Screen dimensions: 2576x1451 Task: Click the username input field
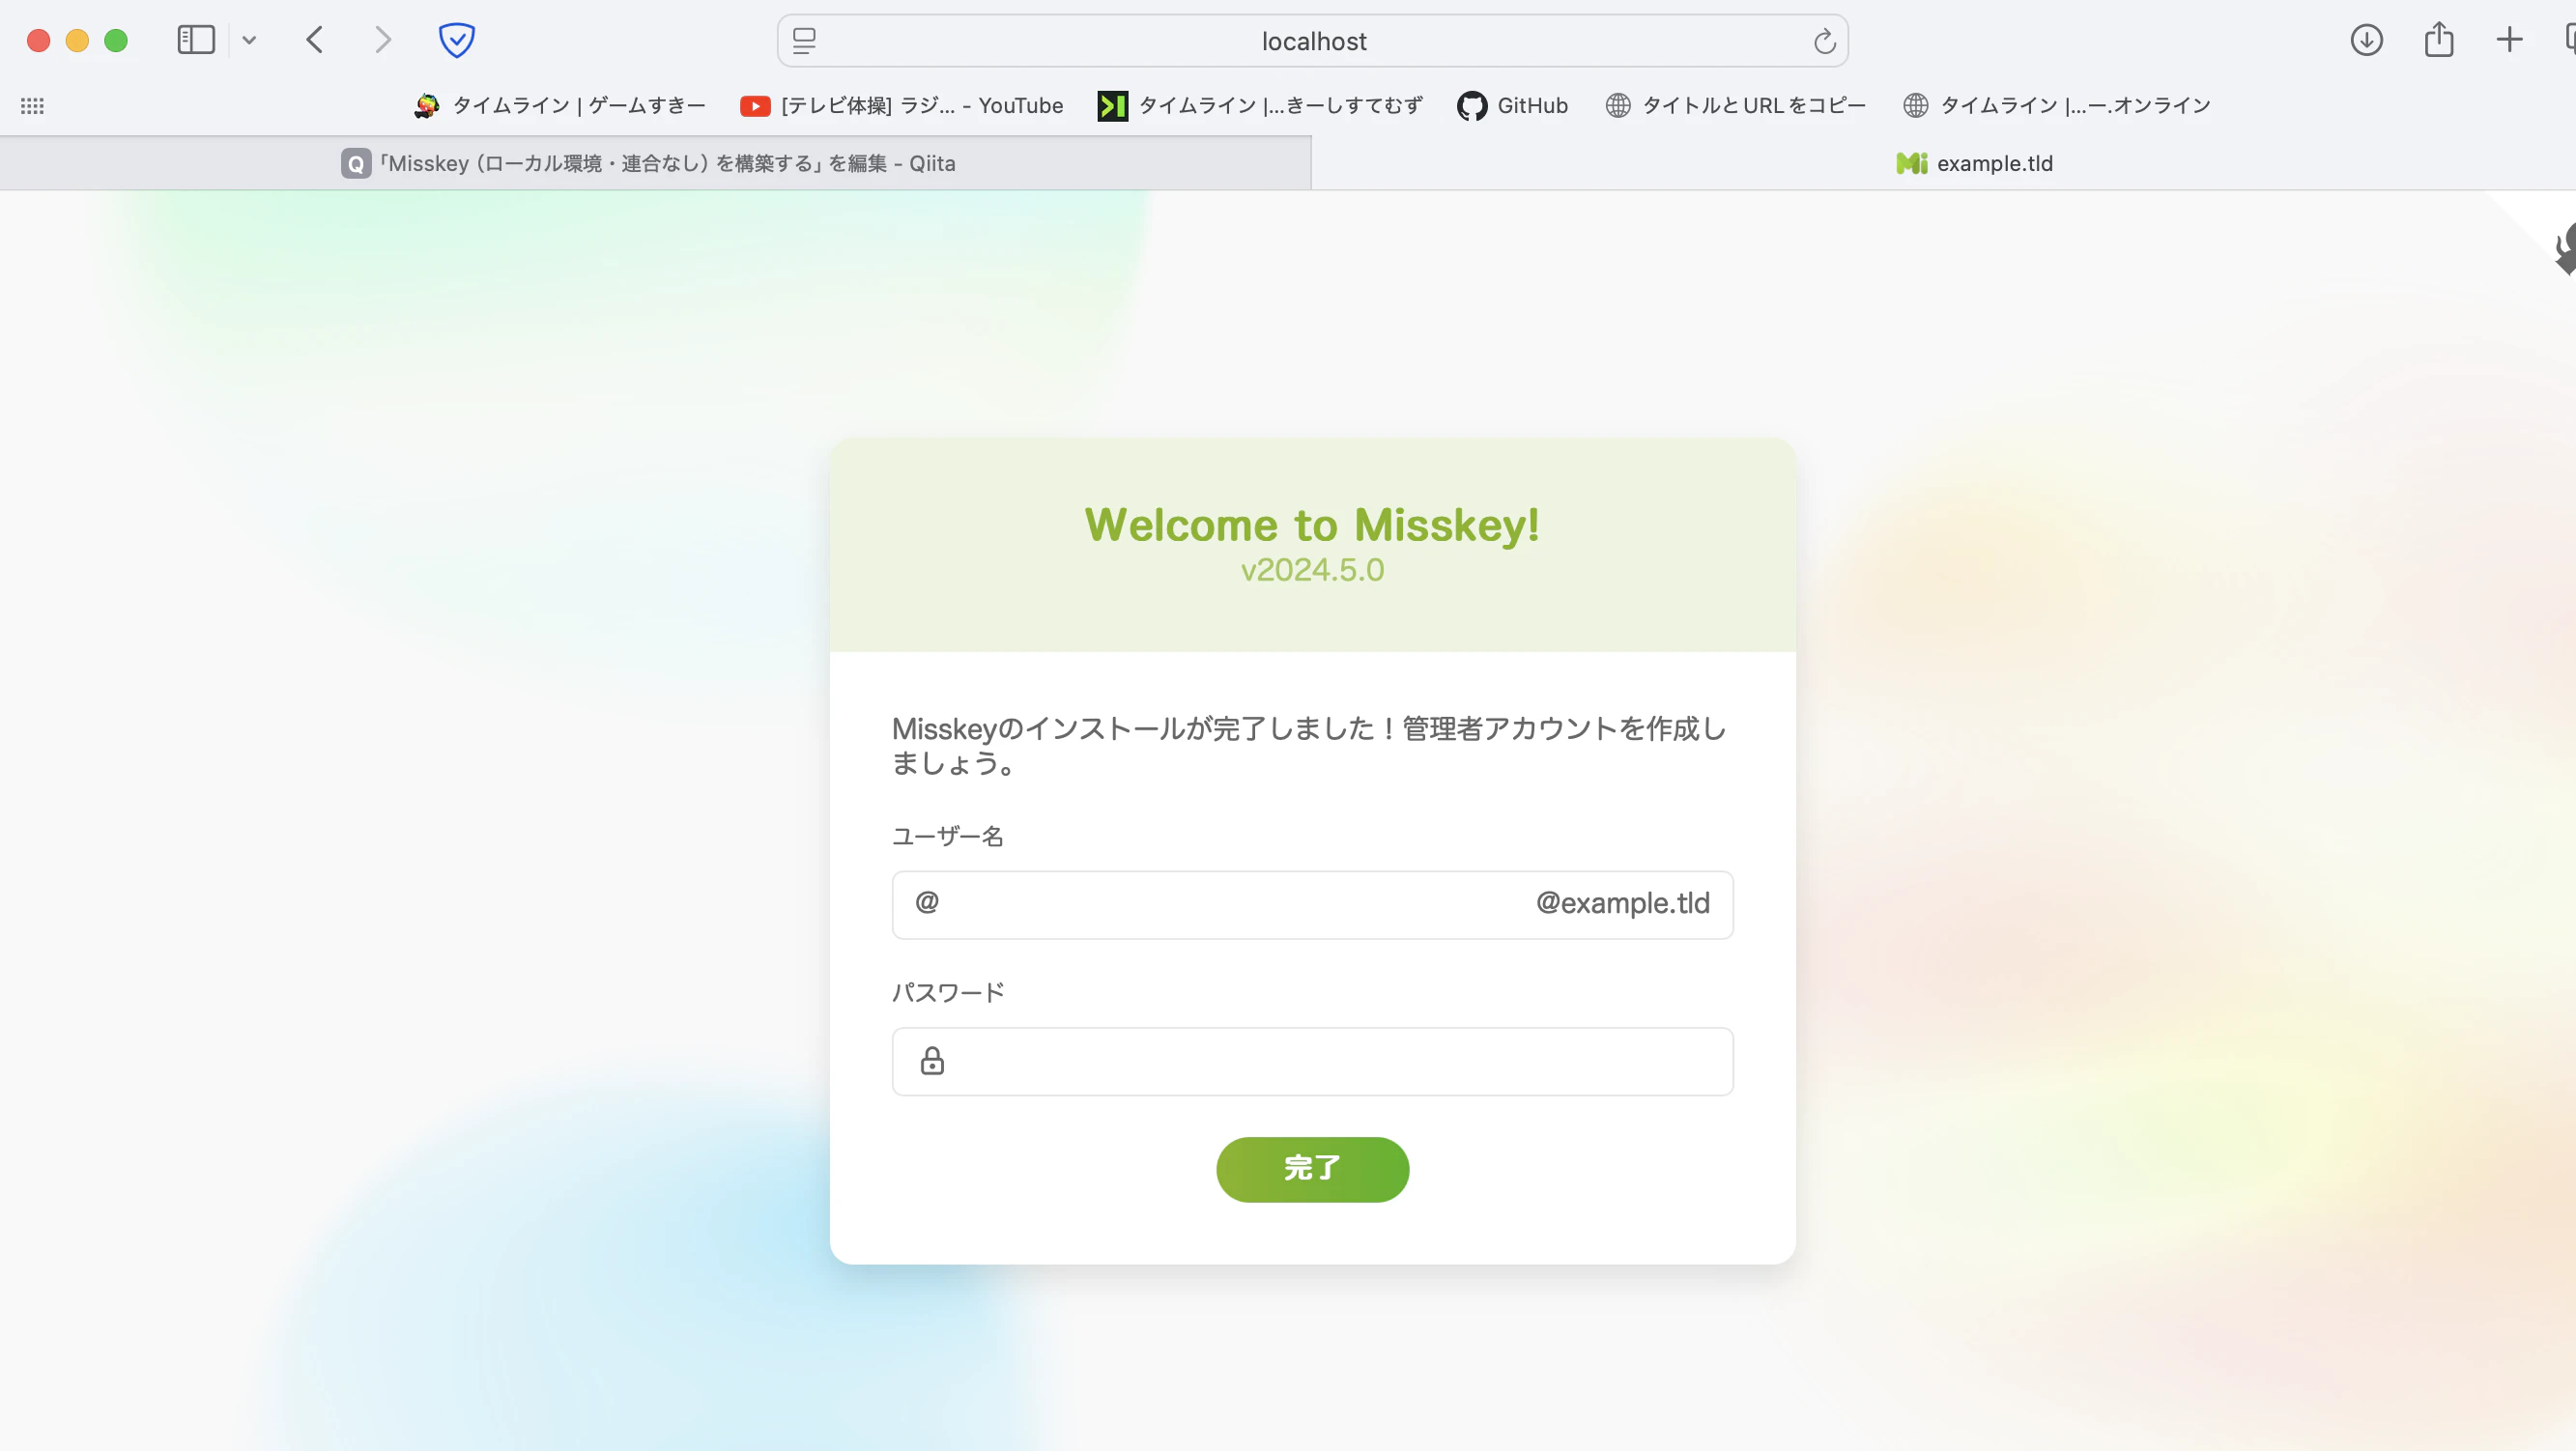(1312, 905)
